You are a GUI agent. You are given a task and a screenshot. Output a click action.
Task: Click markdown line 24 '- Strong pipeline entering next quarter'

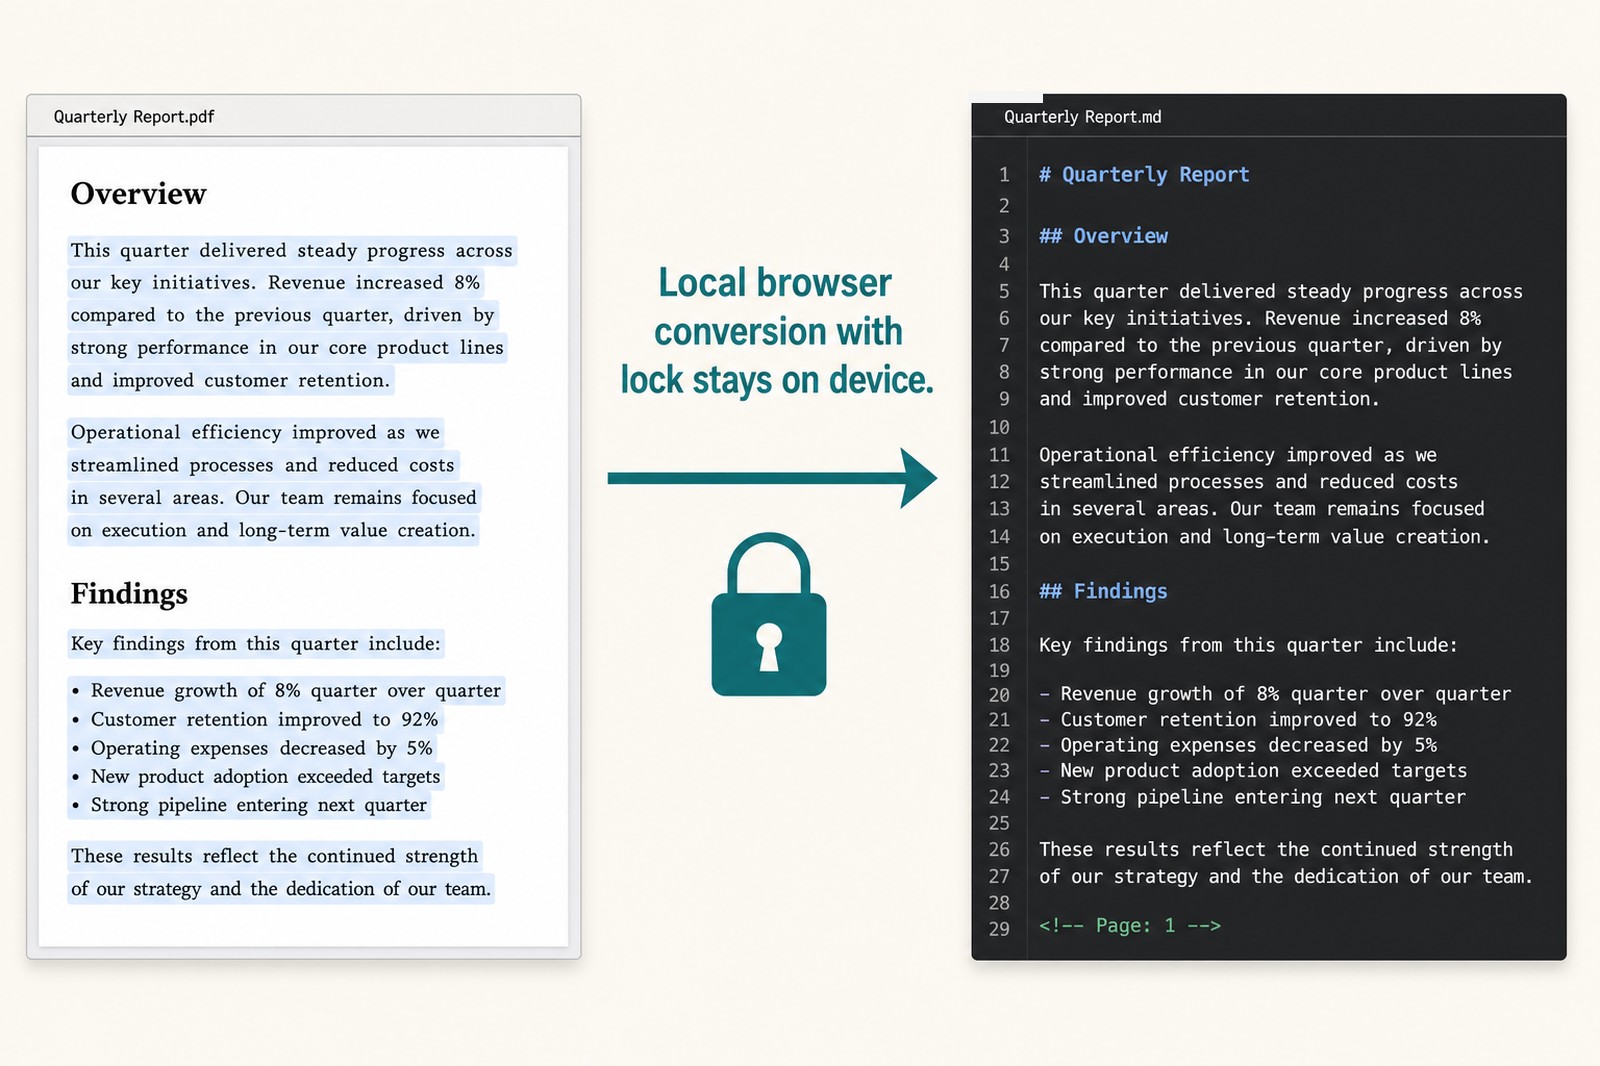tap(1252, 797)
